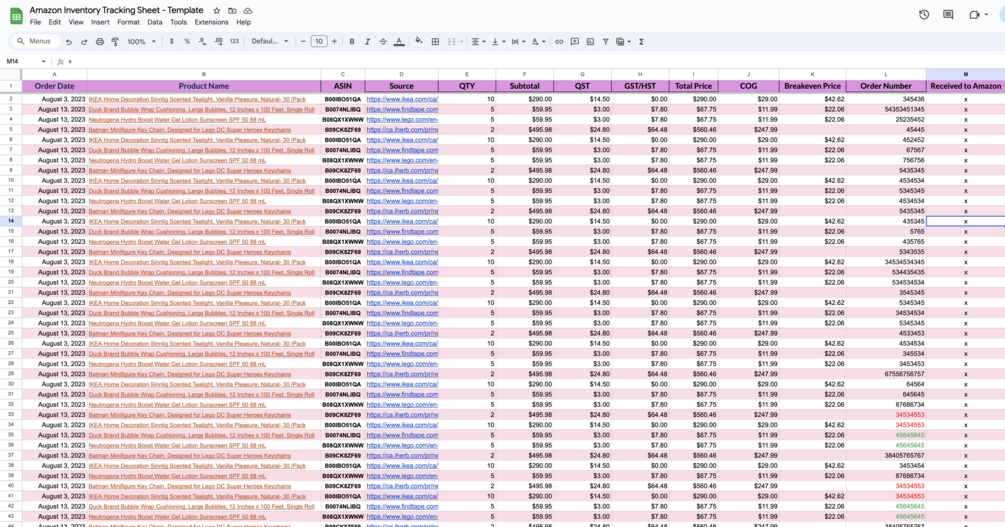Open the iherb.com source link in row 5
Image resolution: width=1005 pixels, height=527 pixels.
[x=402, y=130]
